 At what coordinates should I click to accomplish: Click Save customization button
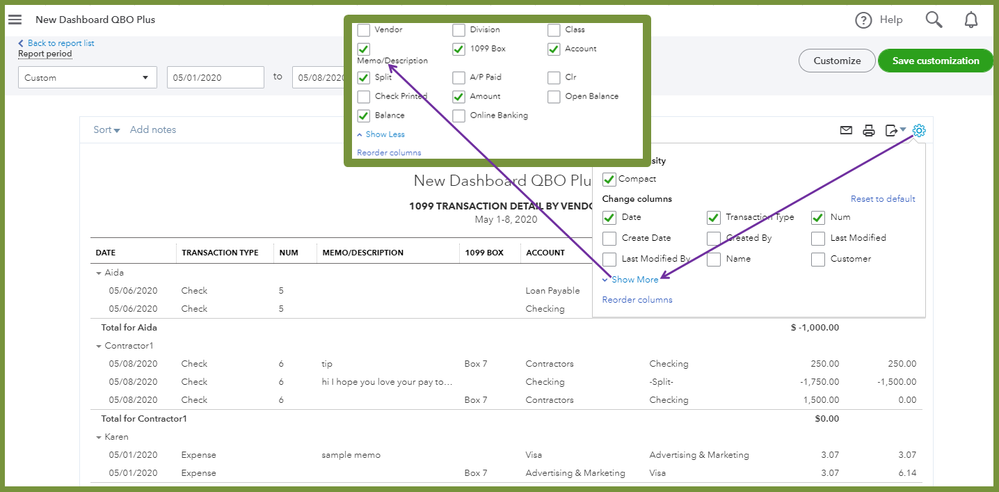click(935, 61)
